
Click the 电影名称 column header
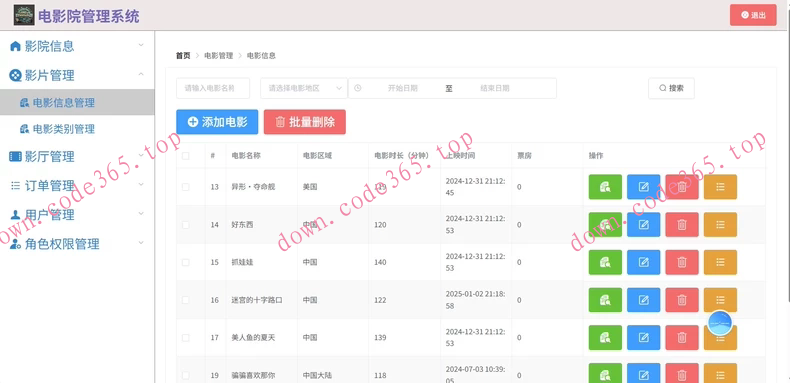point(246,156)
